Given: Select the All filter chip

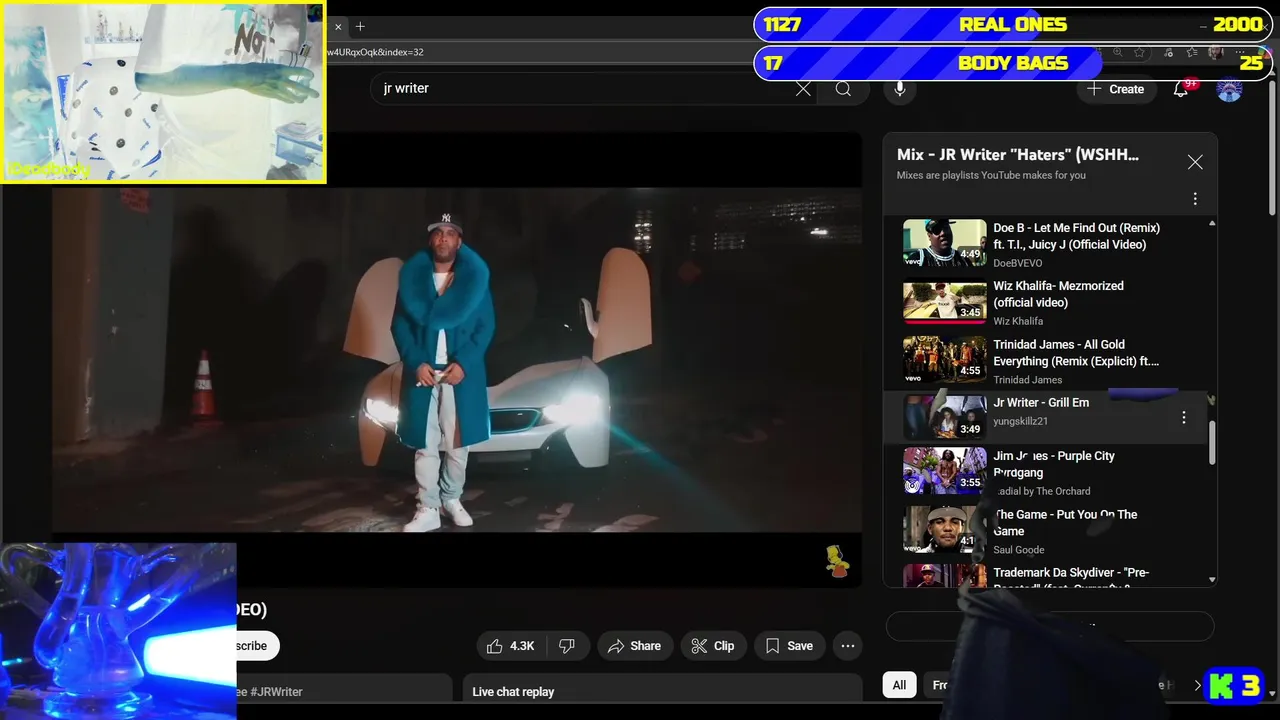Looking at the screenshot, I should [899, 685].
